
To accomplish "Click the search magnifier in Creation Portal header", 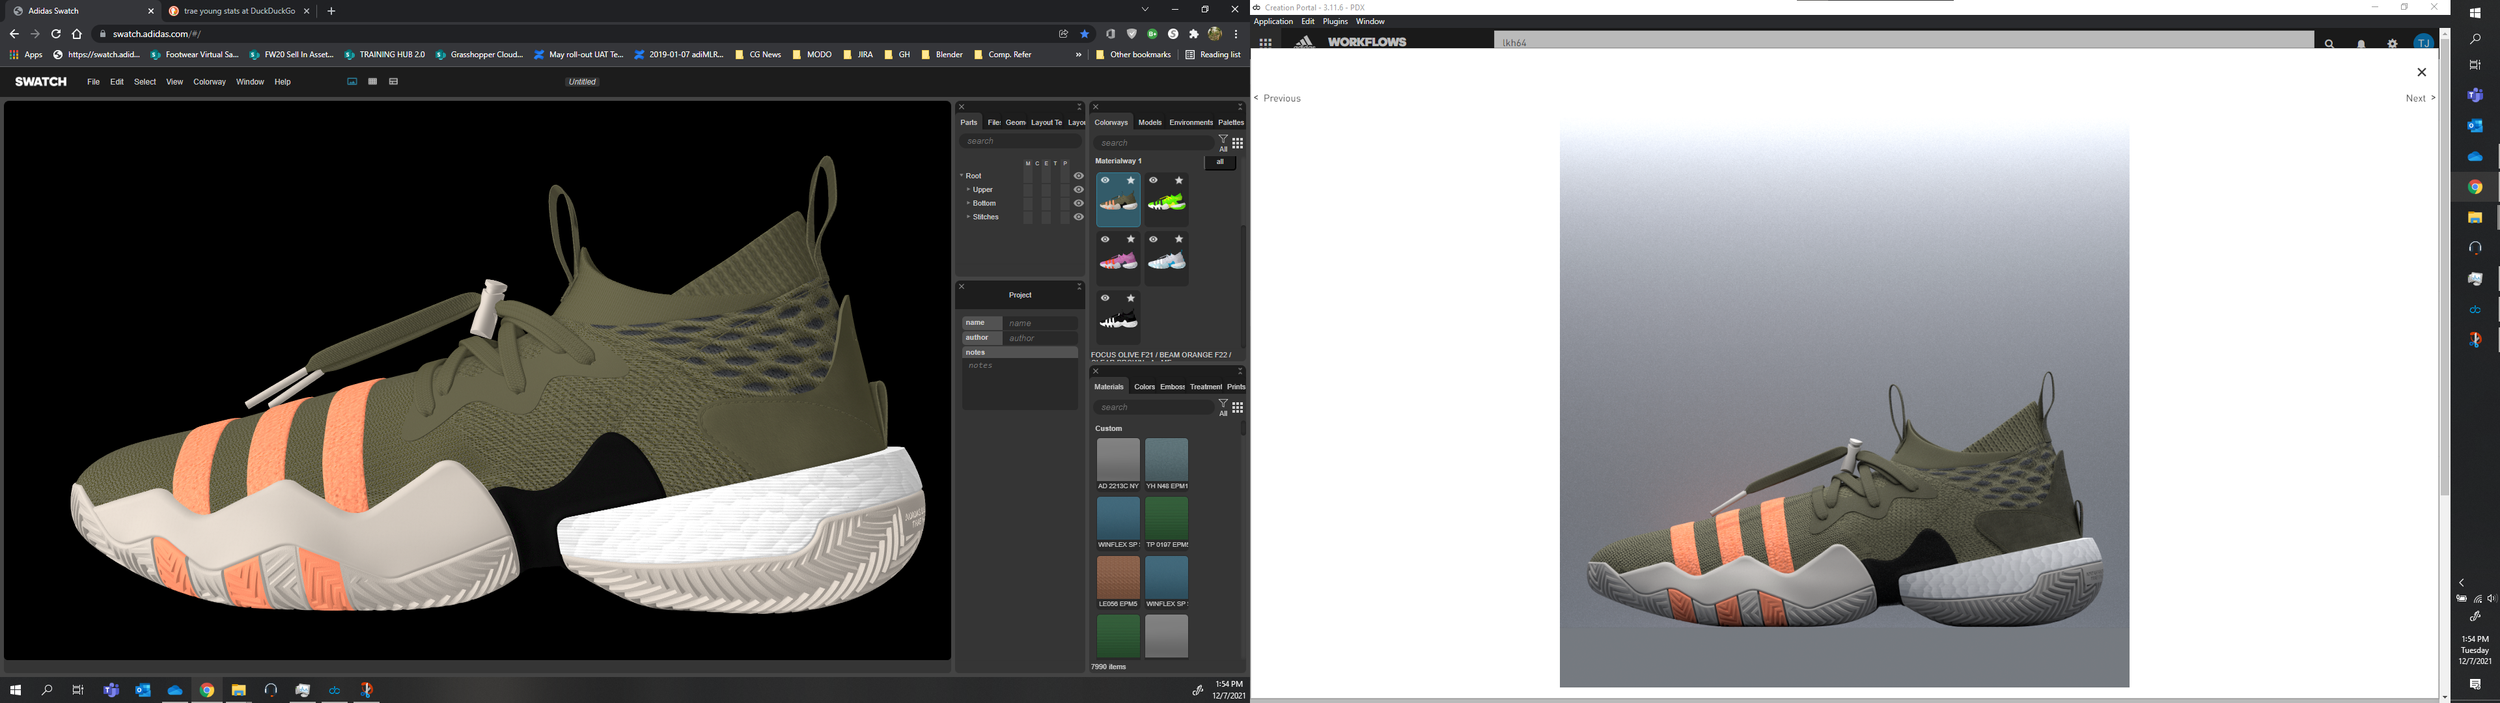I will pos(2329,44).
